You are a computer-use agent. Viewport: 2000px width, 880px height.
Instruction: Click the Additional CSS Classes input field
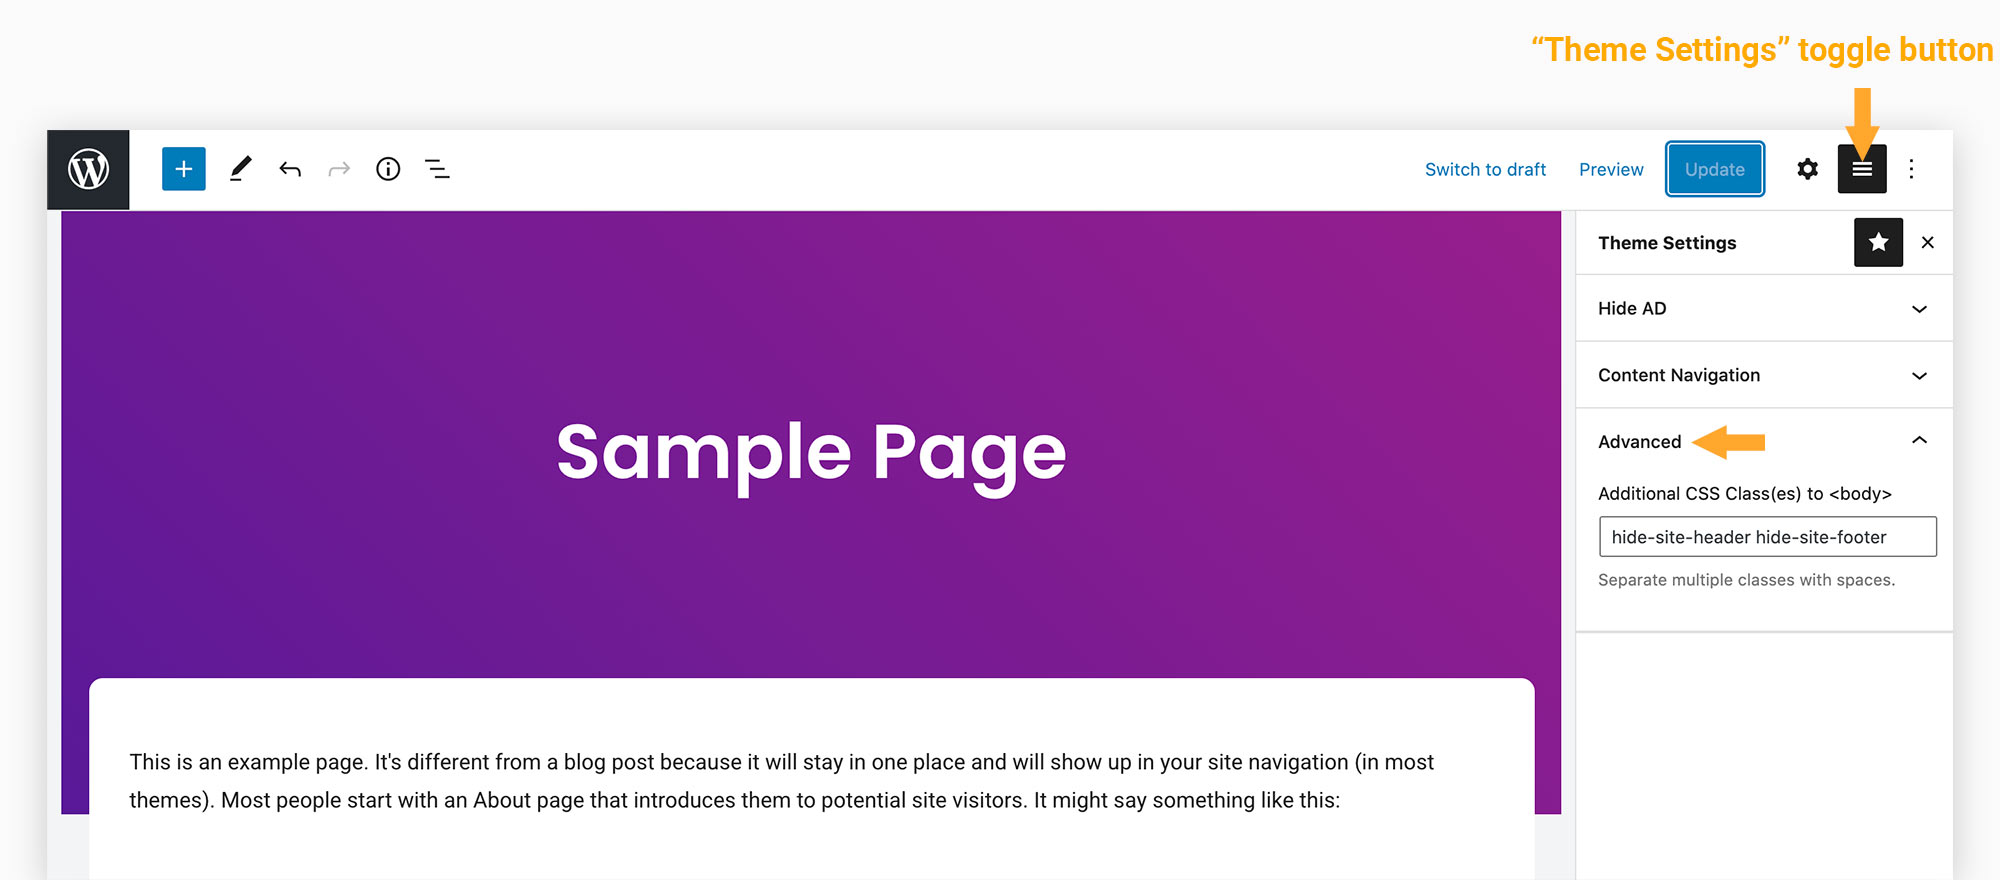[x=1766, y=537]
